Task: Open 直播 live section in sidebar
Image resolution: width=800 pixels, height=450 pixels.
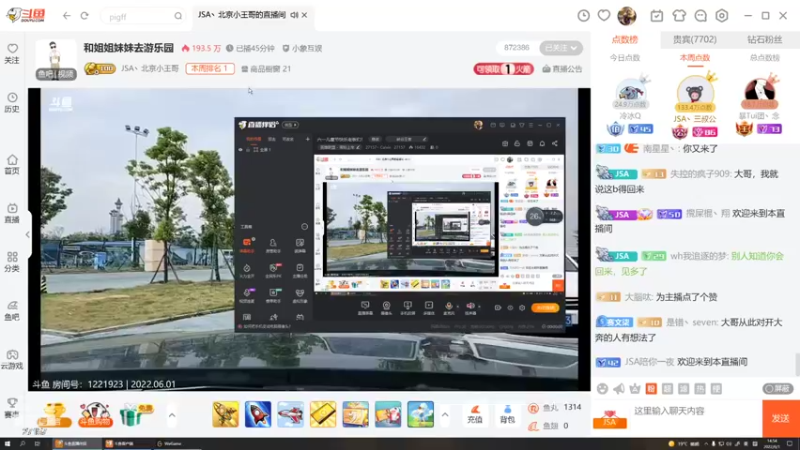Action: [12, 213]
